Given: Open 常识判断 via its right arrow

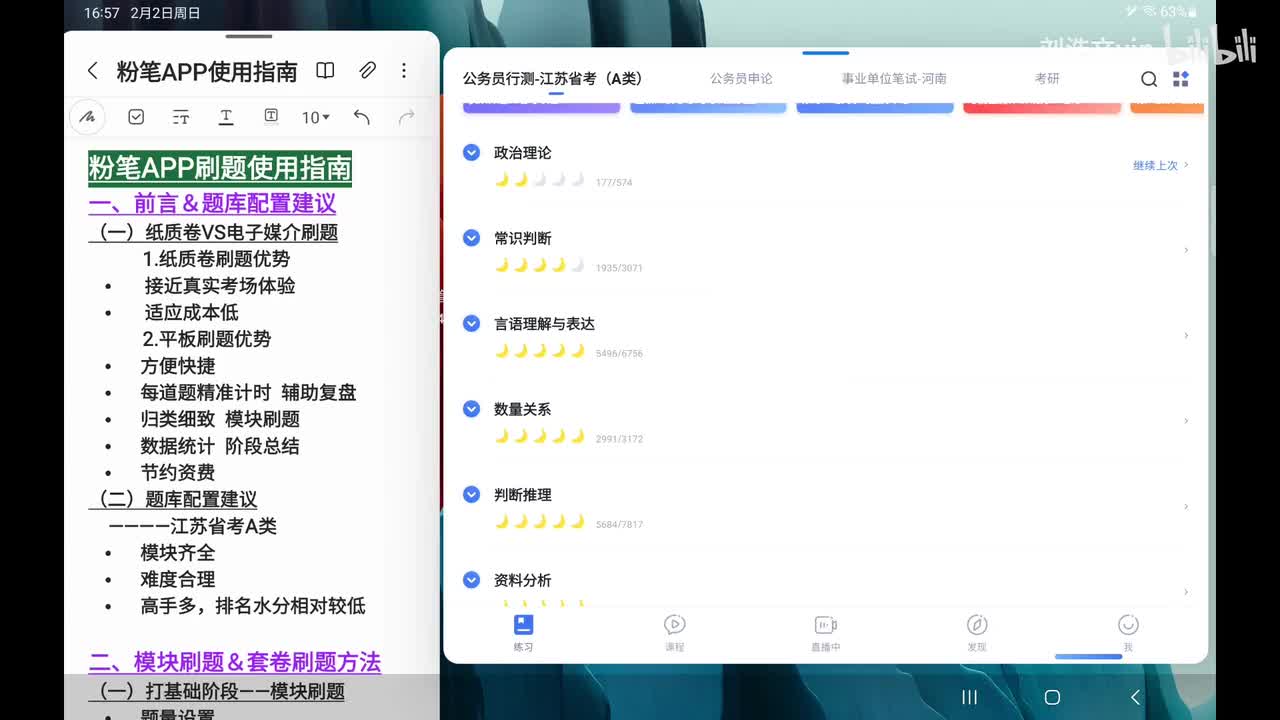Looking at the screenshot, I should (1186, 250).
